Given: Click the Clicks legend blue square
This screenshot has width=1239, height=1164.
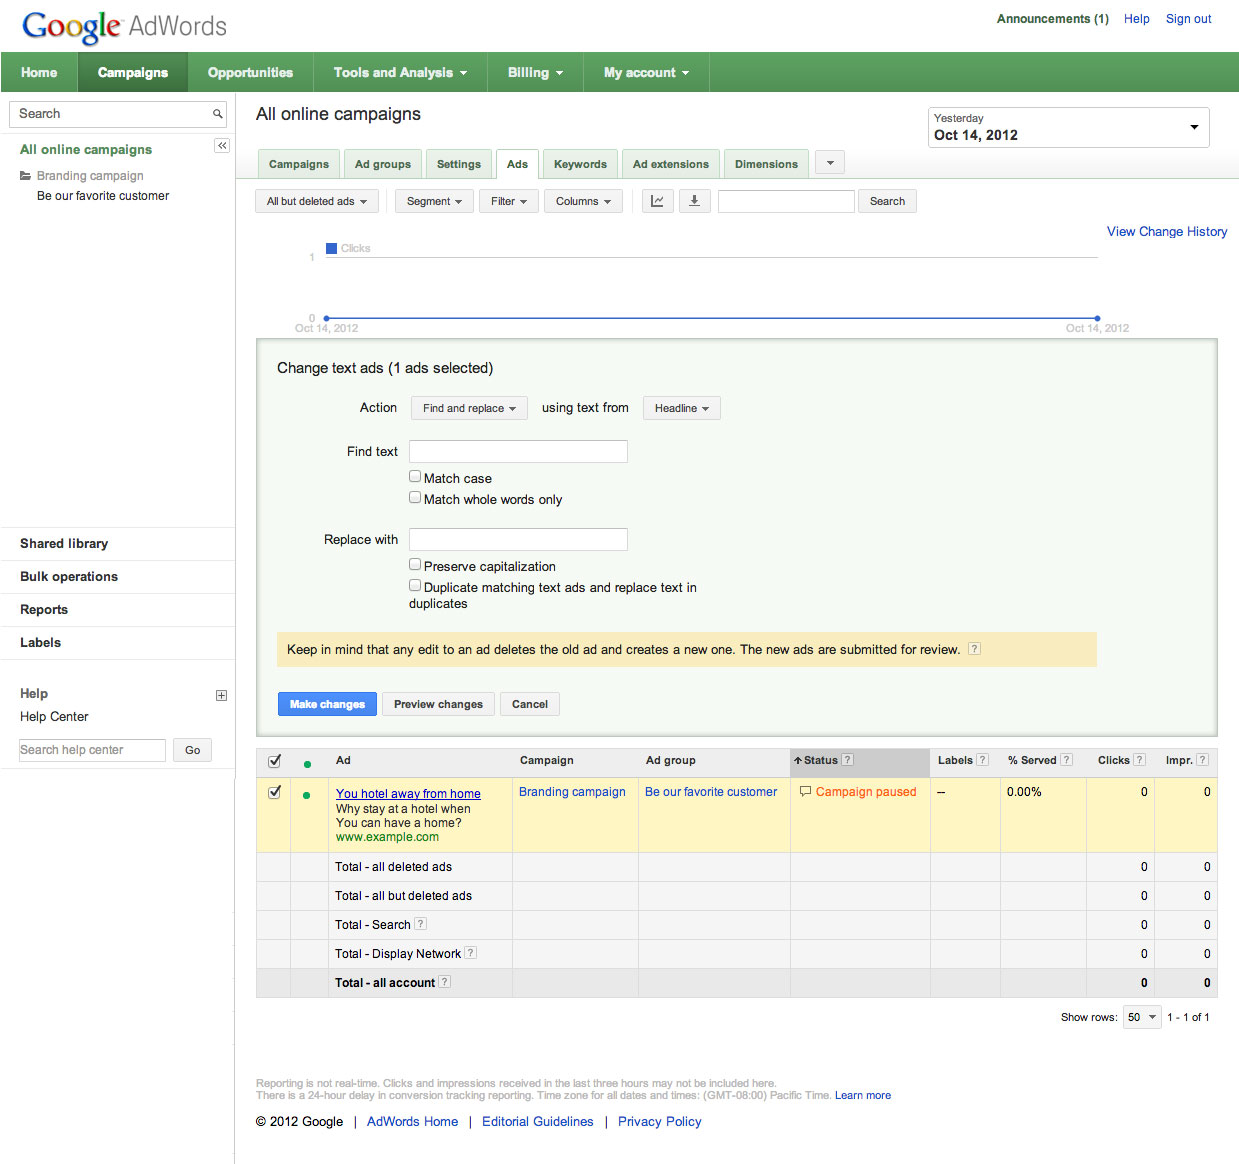Looking at the screenshot, I should 331,248.
